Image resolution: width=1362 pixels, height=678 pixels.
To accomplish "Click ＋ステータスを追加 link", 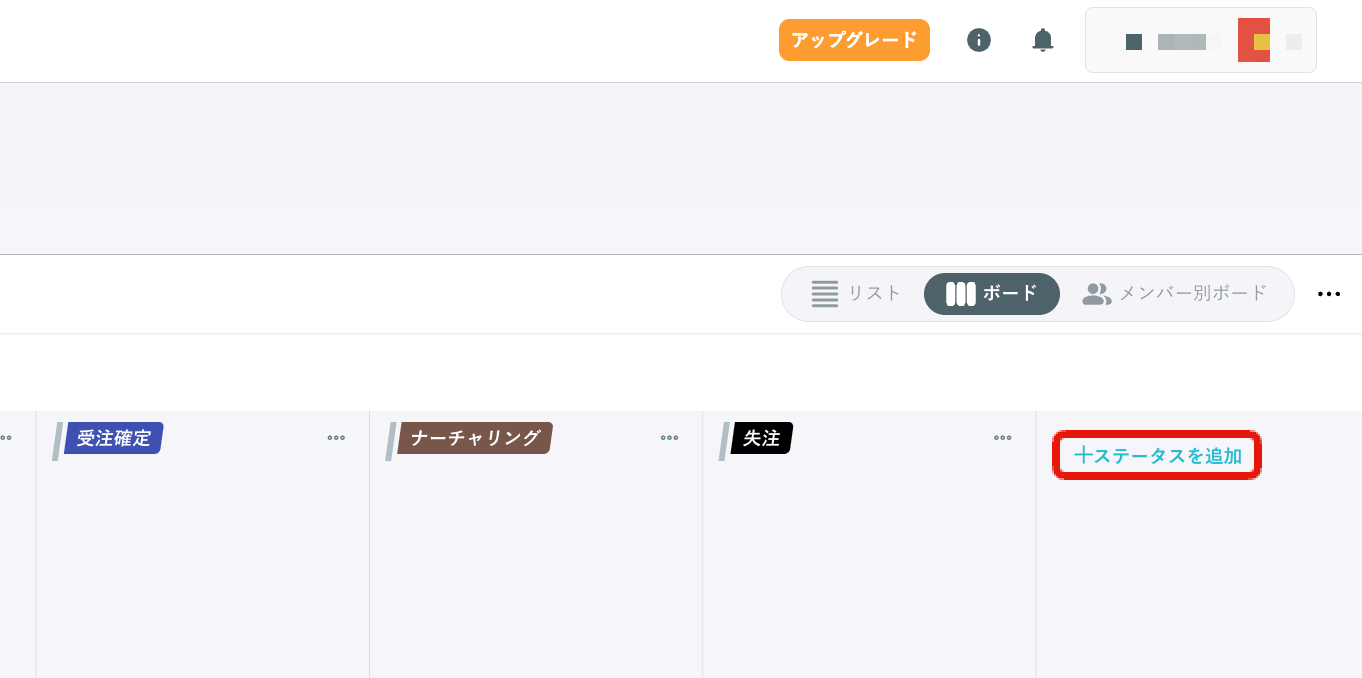I will [x=1157, y=456].
